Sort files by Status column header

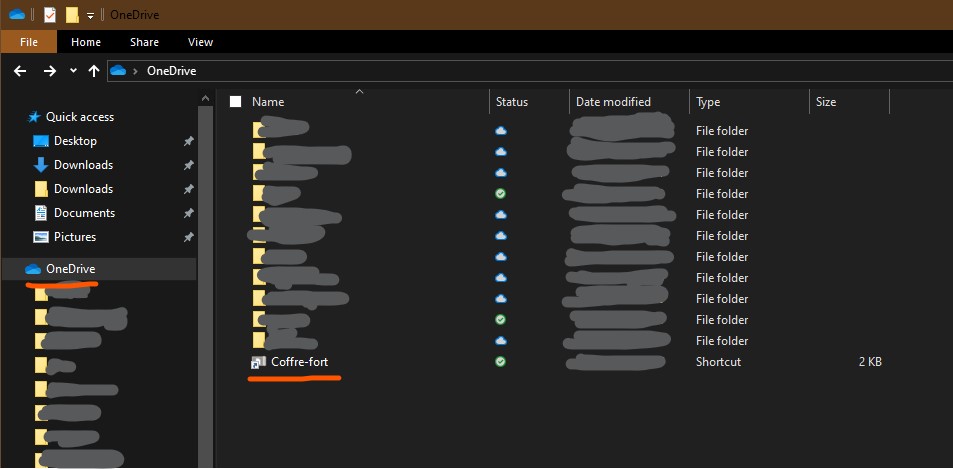point(511,102)
